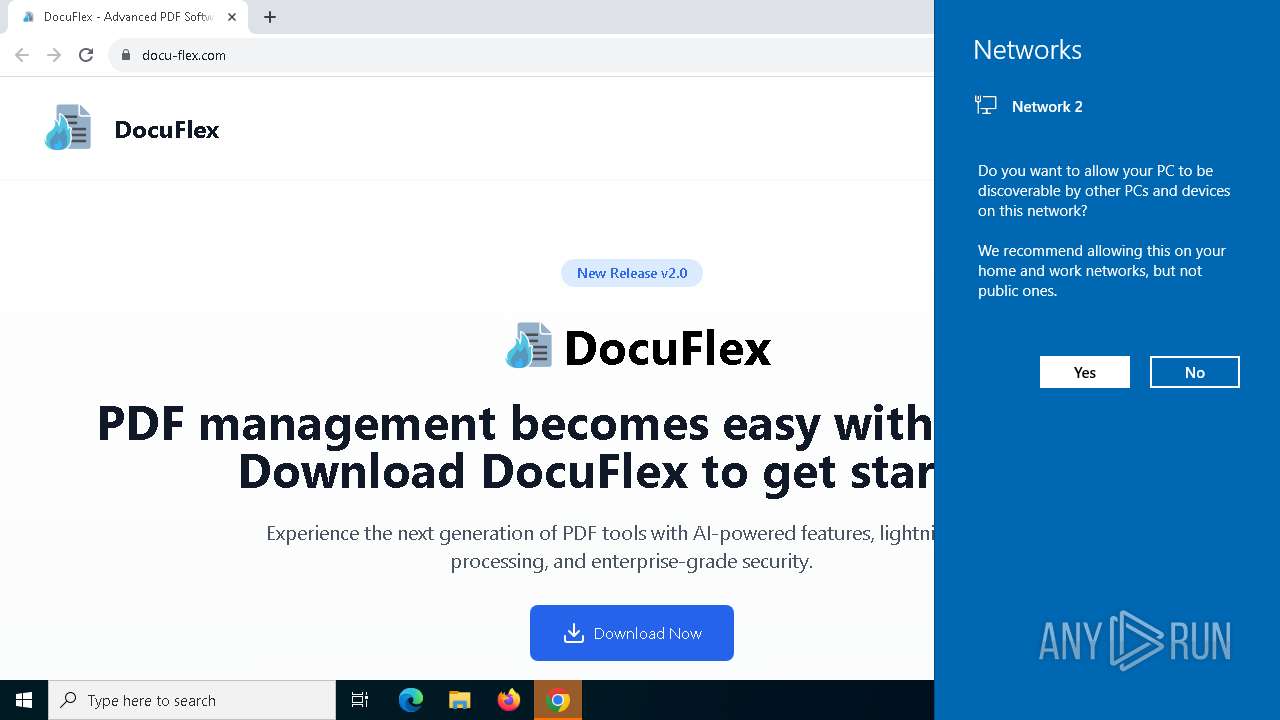Click the Network 2 connection icon
This screenshot has width=1280, height=720.
[986, 106]
